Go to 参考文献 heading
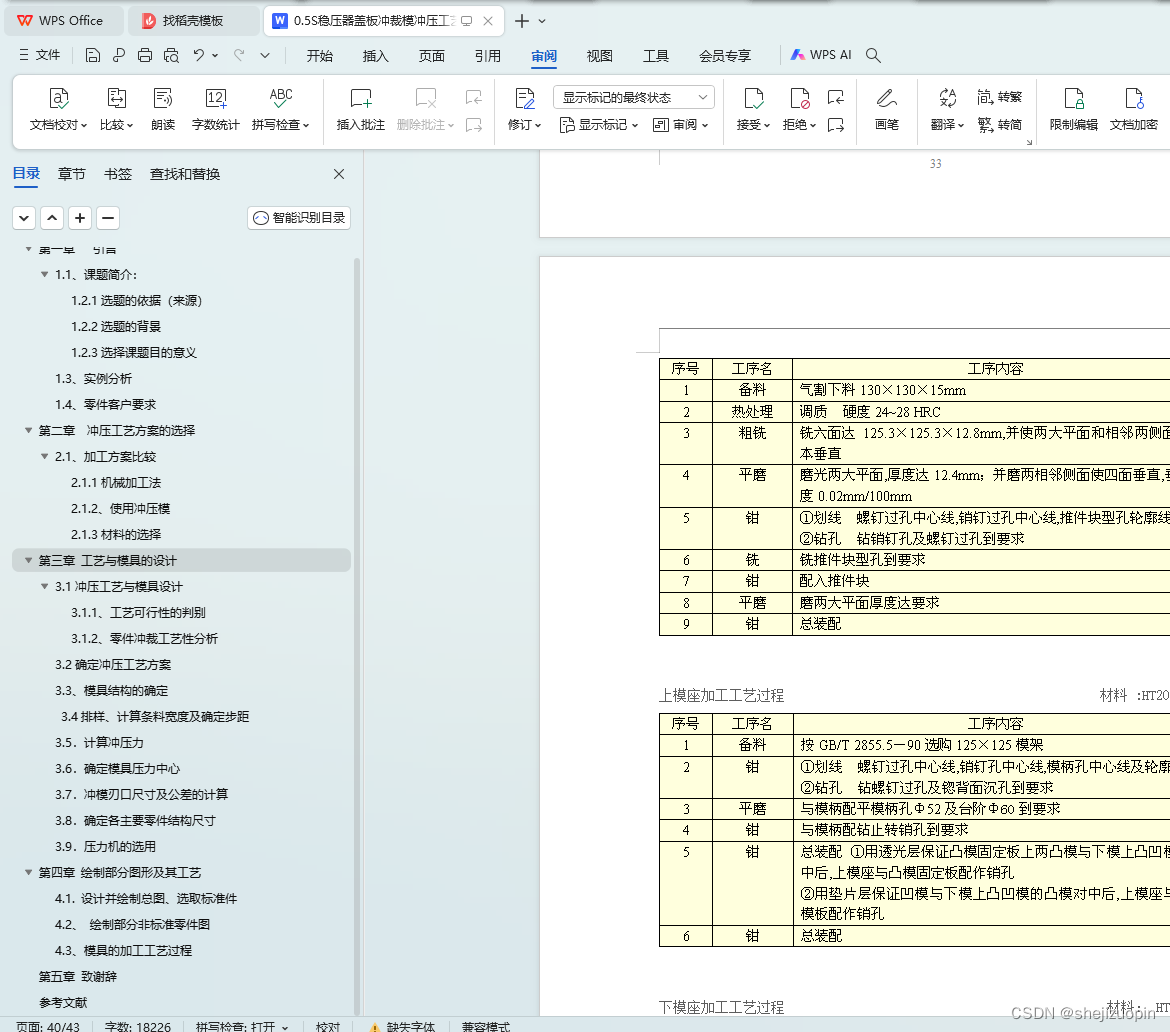The image size is (1170, 1032). 63,1002
